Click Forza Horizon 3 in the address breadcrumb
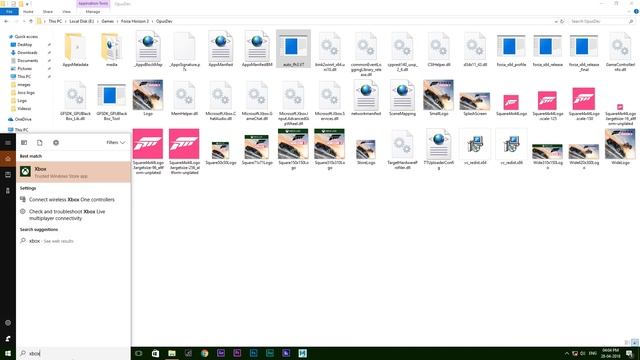 coord(135,21)
